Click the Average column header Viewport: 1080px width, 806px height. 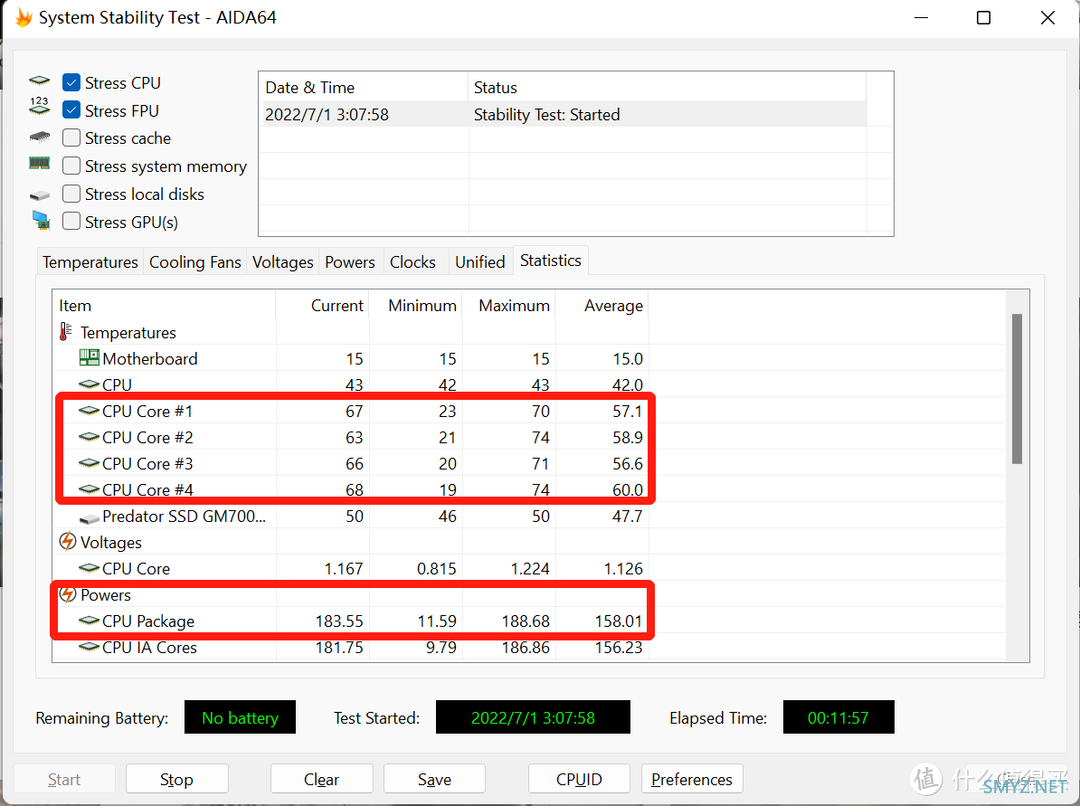click(602, 305)
